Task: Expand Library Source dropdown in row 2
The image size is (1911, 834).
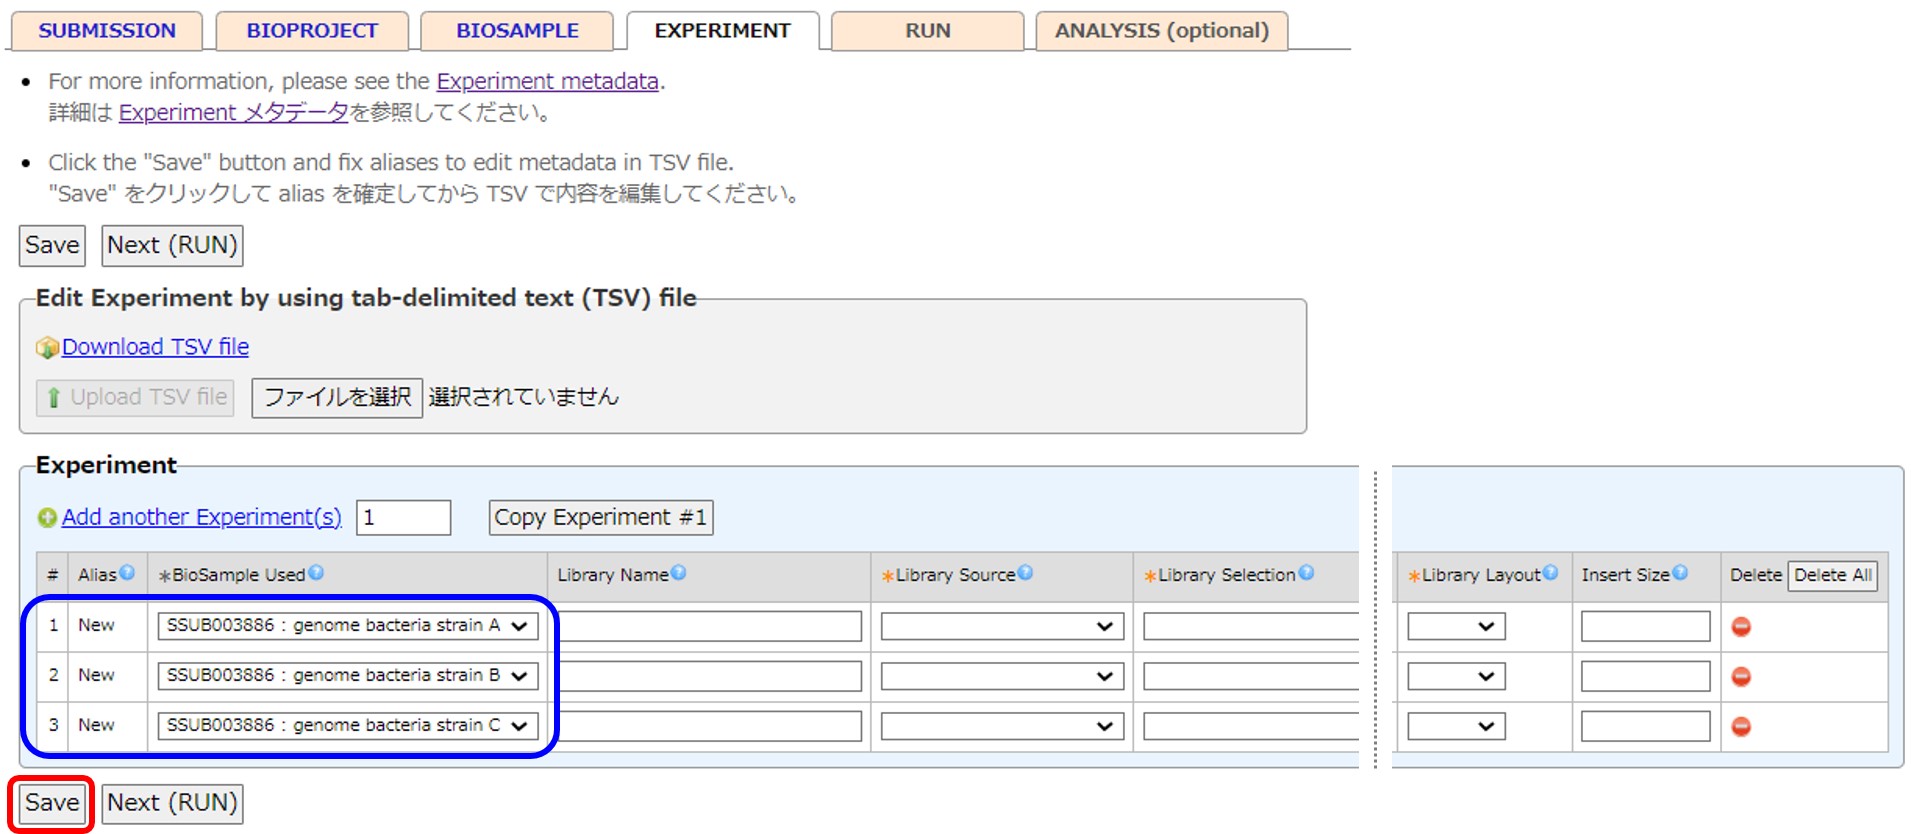Action: coord(1001,677)
